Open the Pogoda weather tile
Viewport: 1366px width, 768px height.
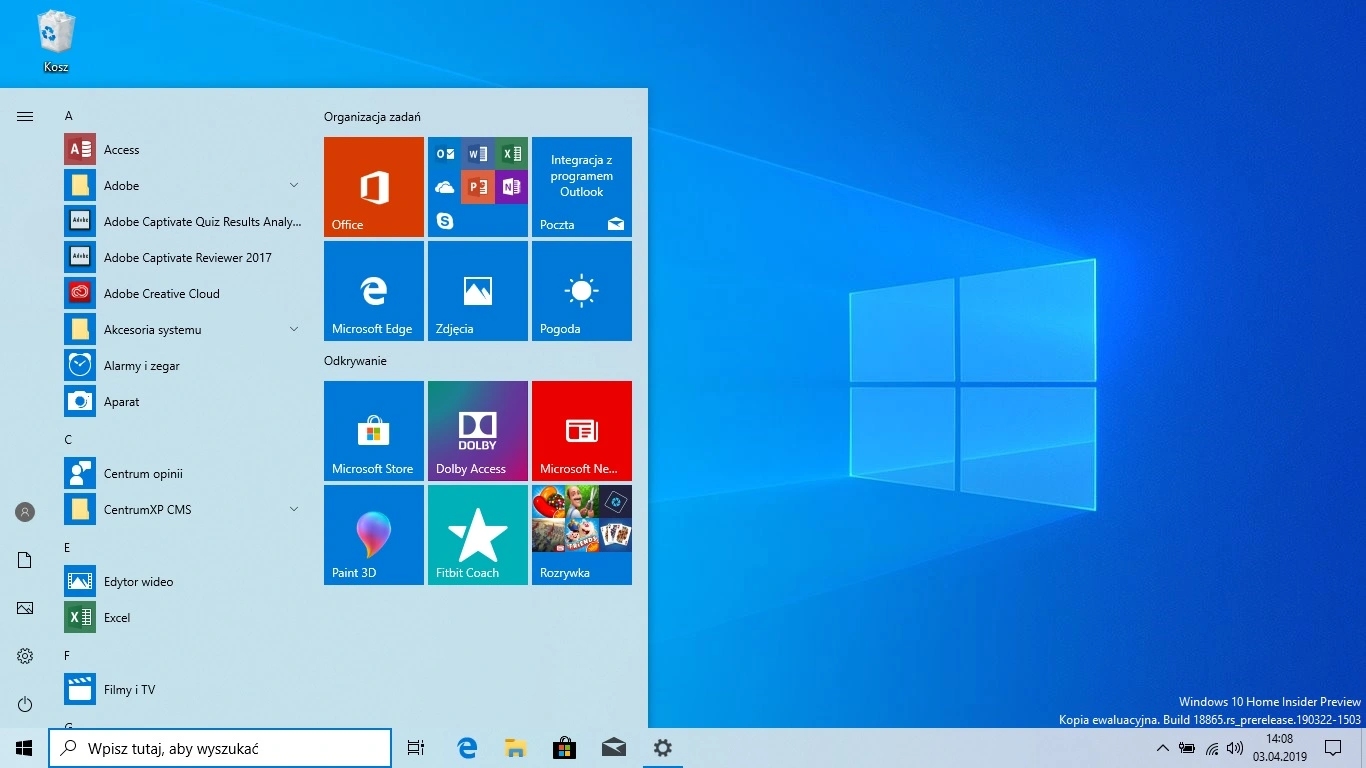click(x=582, y=291)
